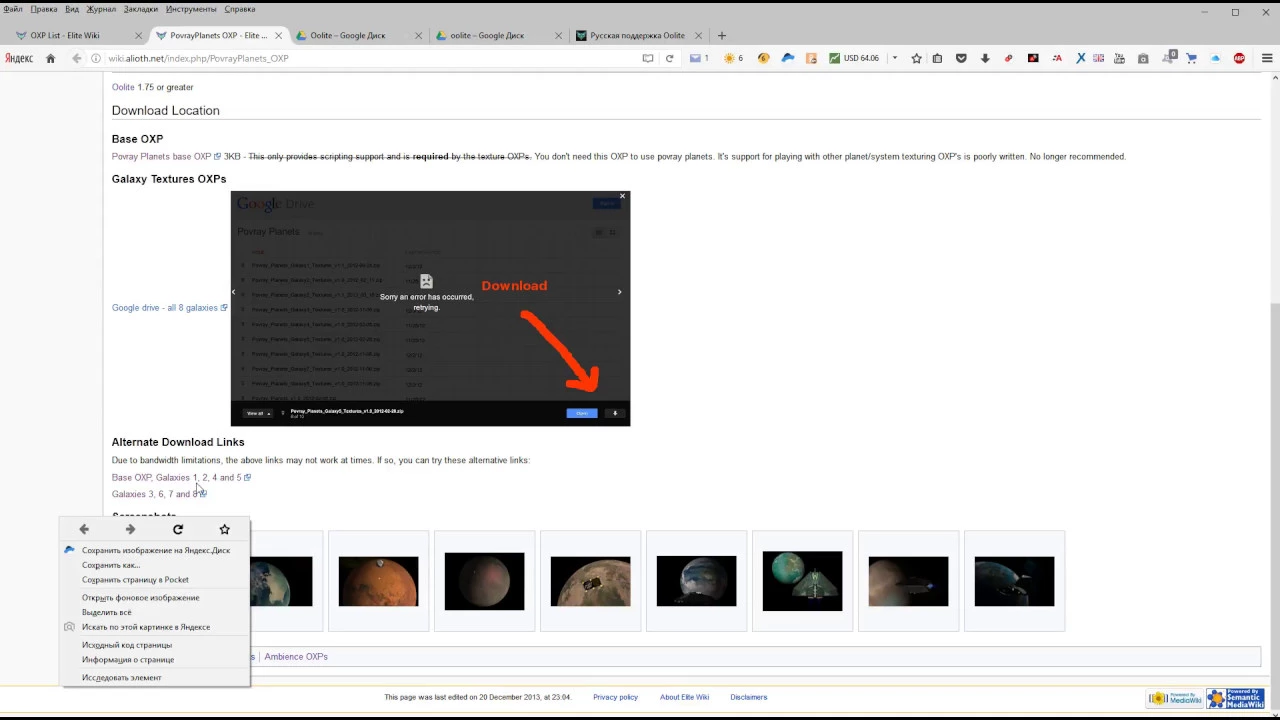Open the Файл menu
Viewport: 1280px width, 720px height.
[x=13, y=9]
